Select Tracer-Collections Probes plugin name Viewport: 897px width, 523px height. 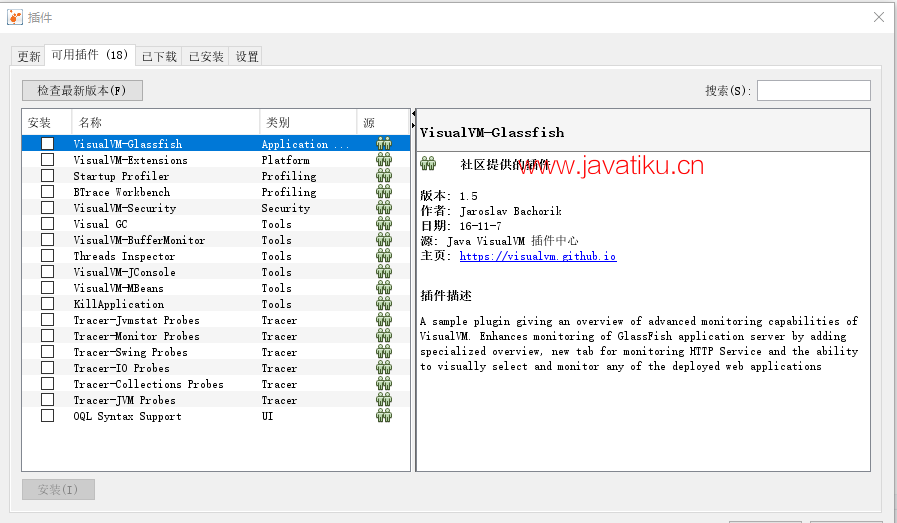(x=148, y=384)
